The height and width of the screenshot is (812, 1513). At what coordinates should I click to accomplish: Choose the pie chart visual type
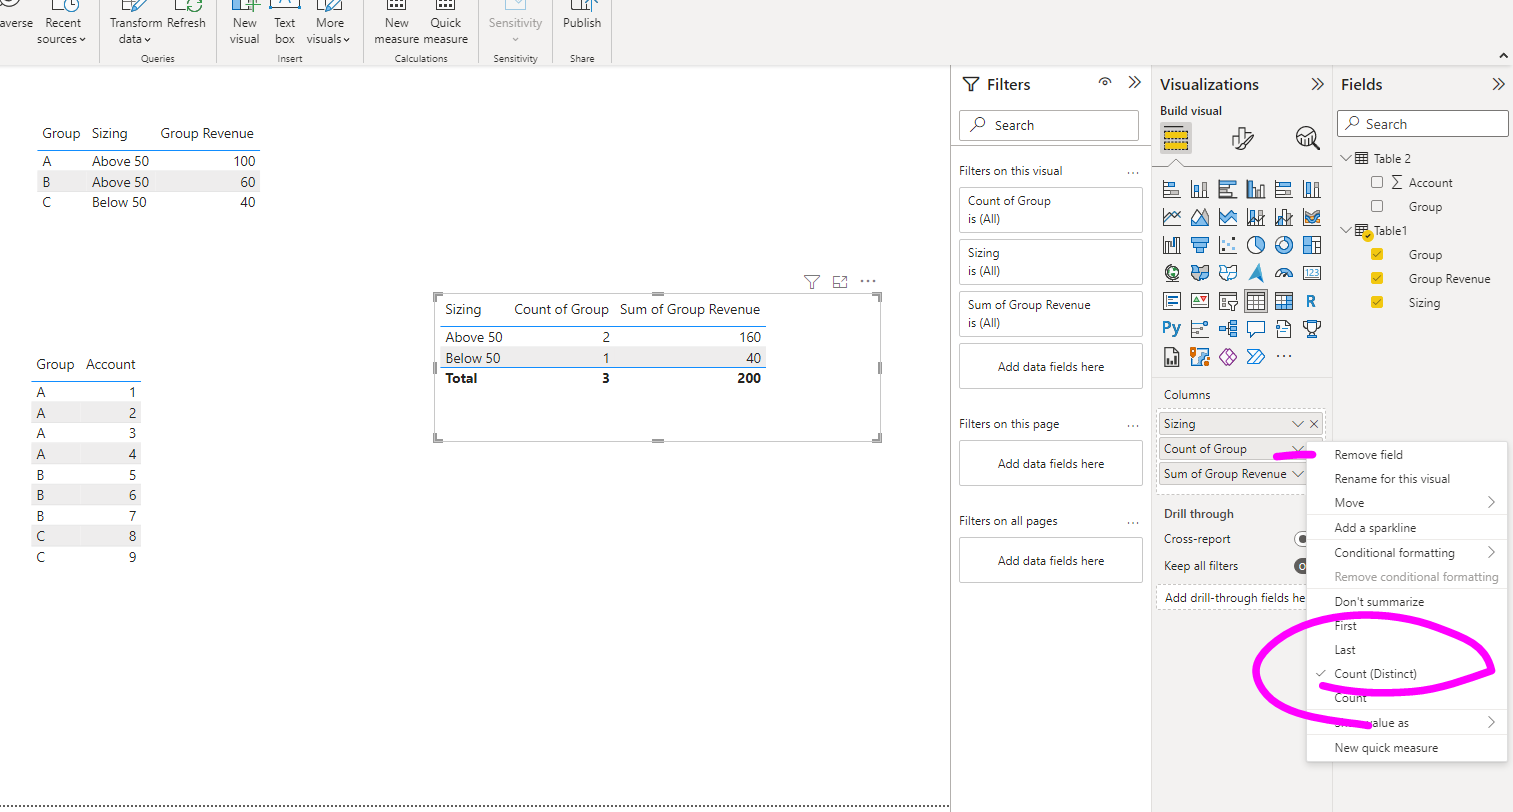click(1256, 245)
